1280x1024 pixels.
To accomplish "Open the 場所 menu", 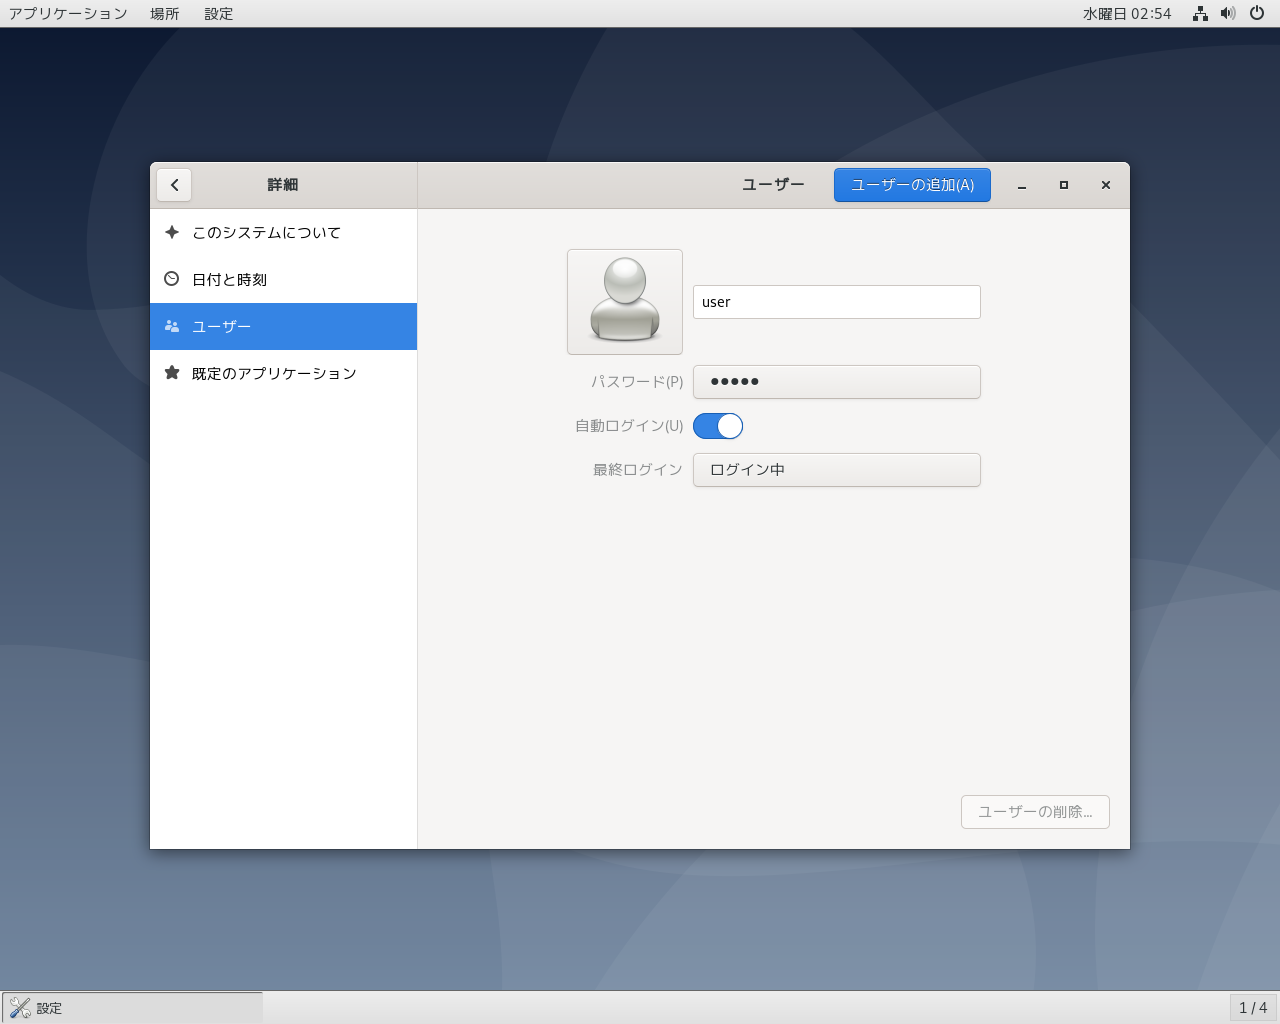I will 165,14.
